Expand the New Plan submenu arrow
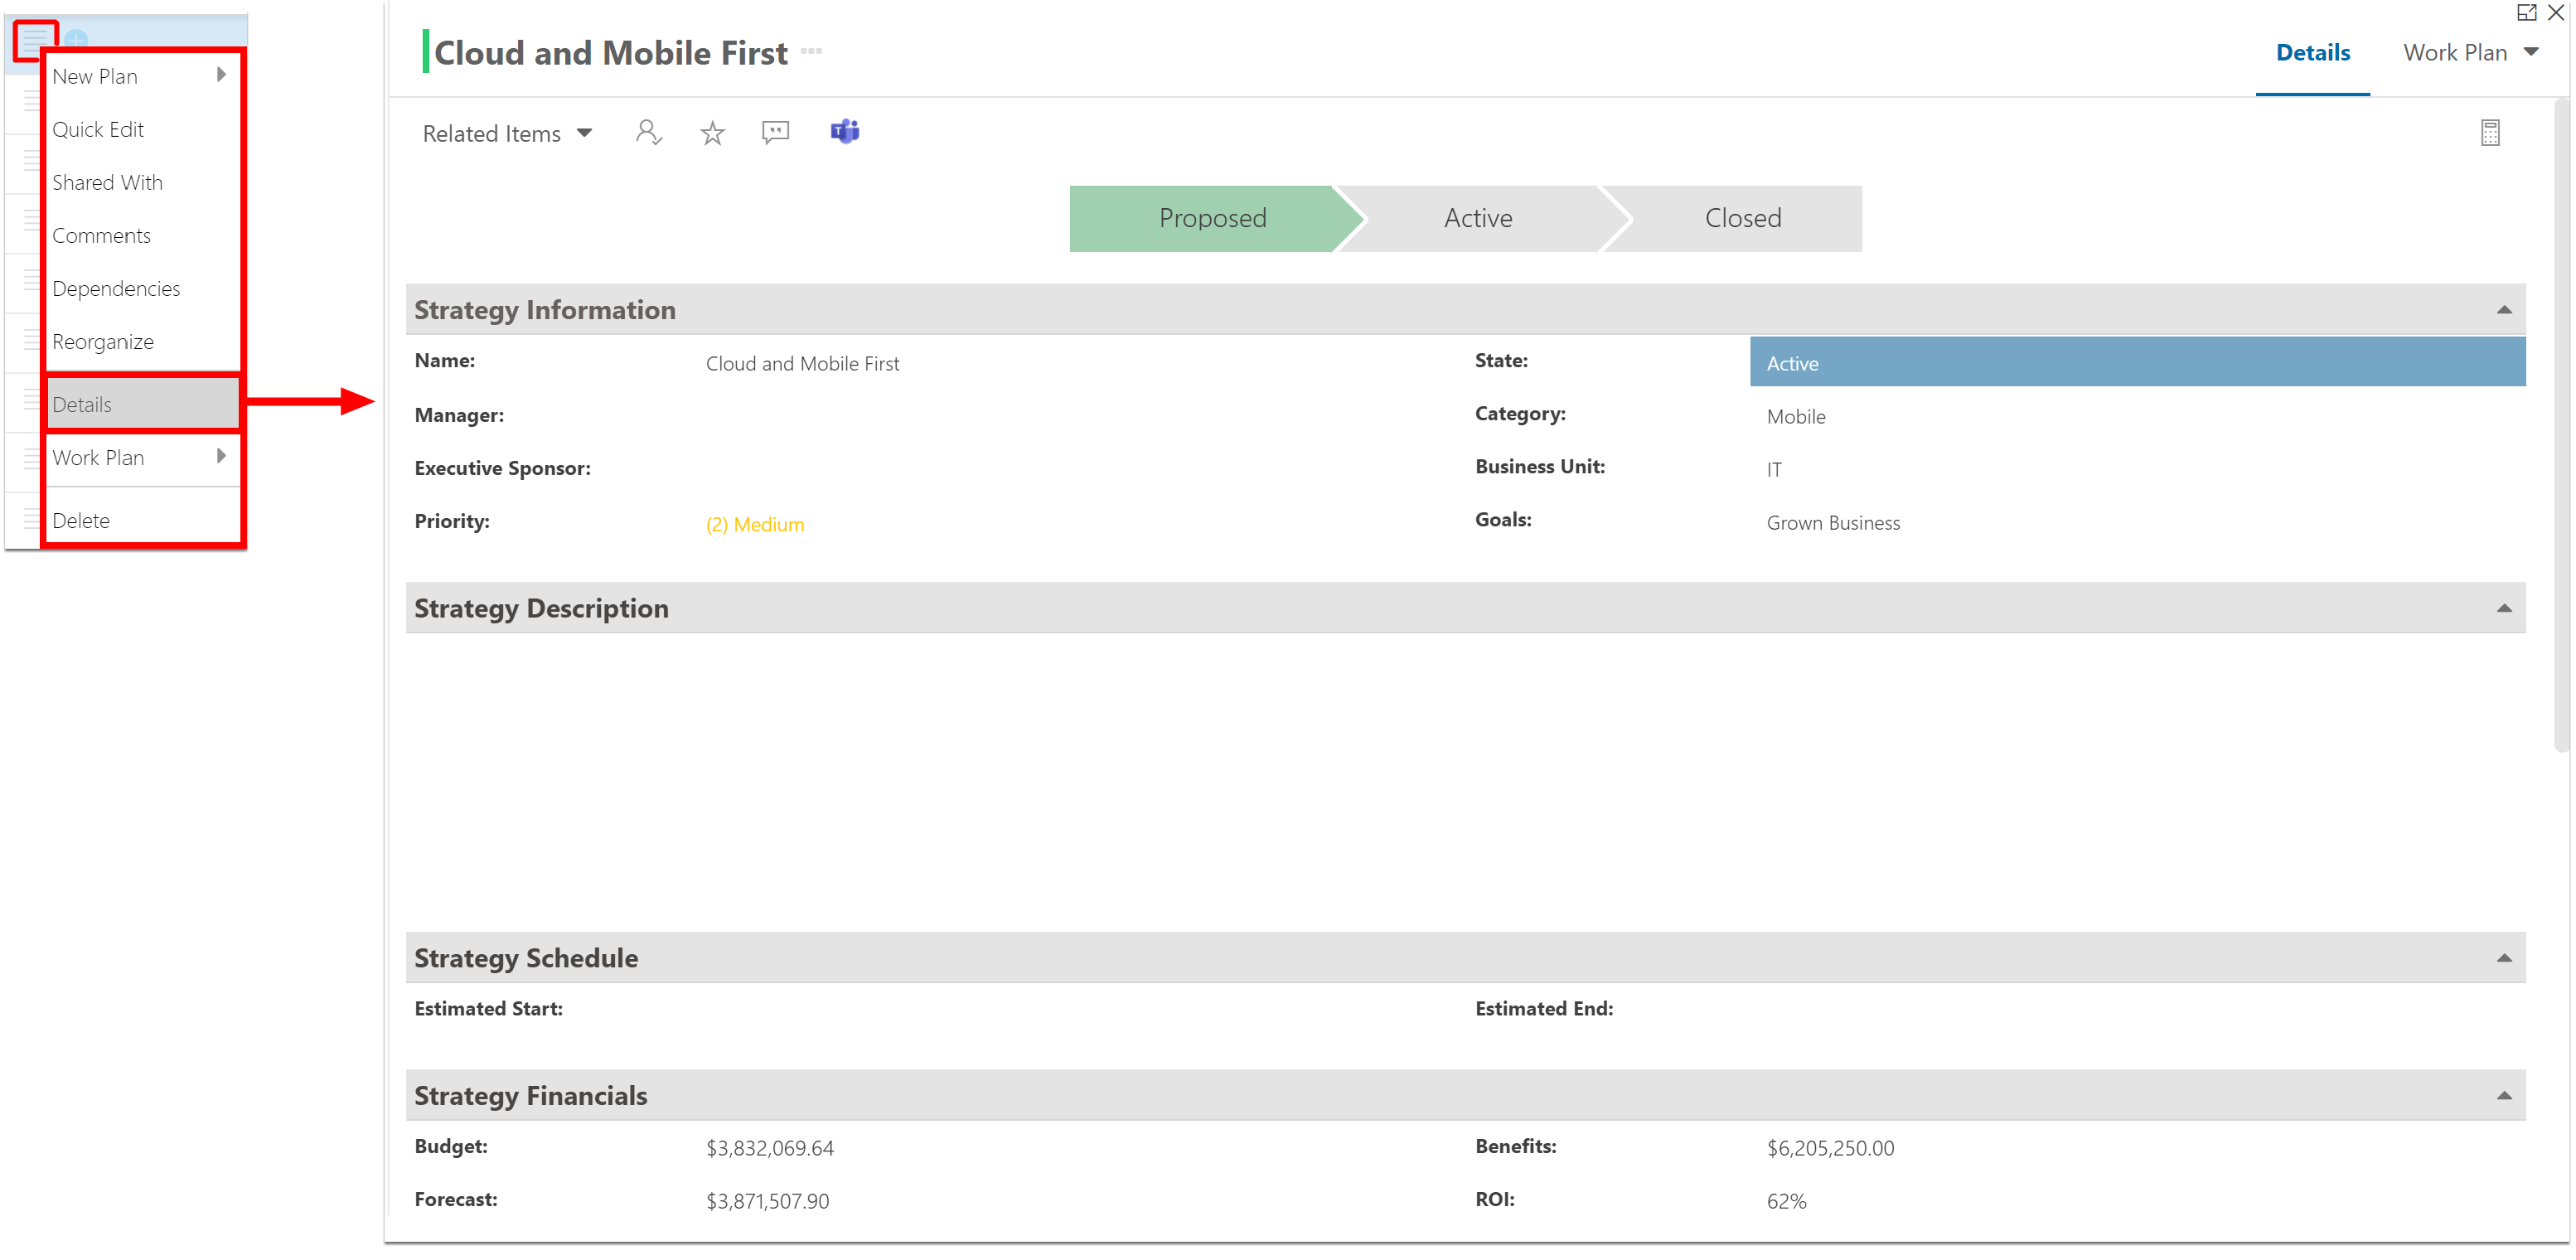 coord(221,75)
